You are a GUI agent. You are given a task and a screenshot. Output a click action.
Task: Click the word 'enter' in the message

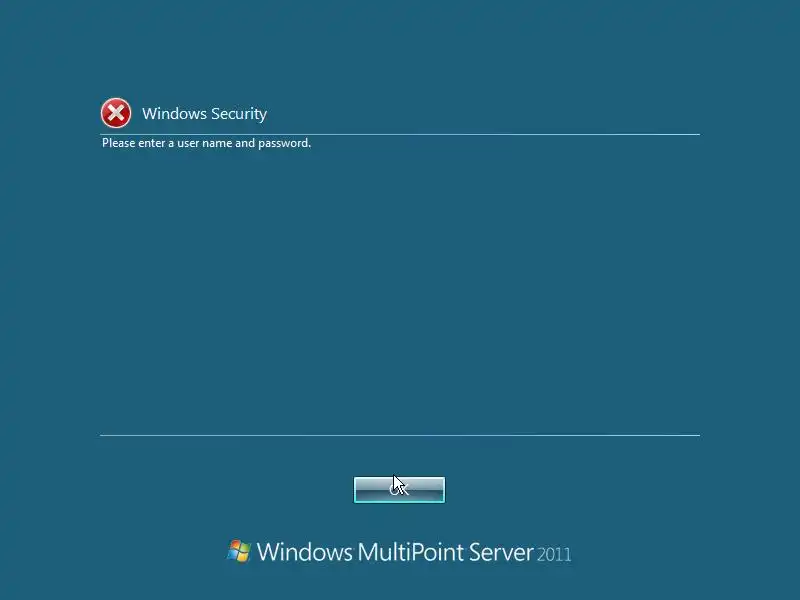tap(152, 143)
